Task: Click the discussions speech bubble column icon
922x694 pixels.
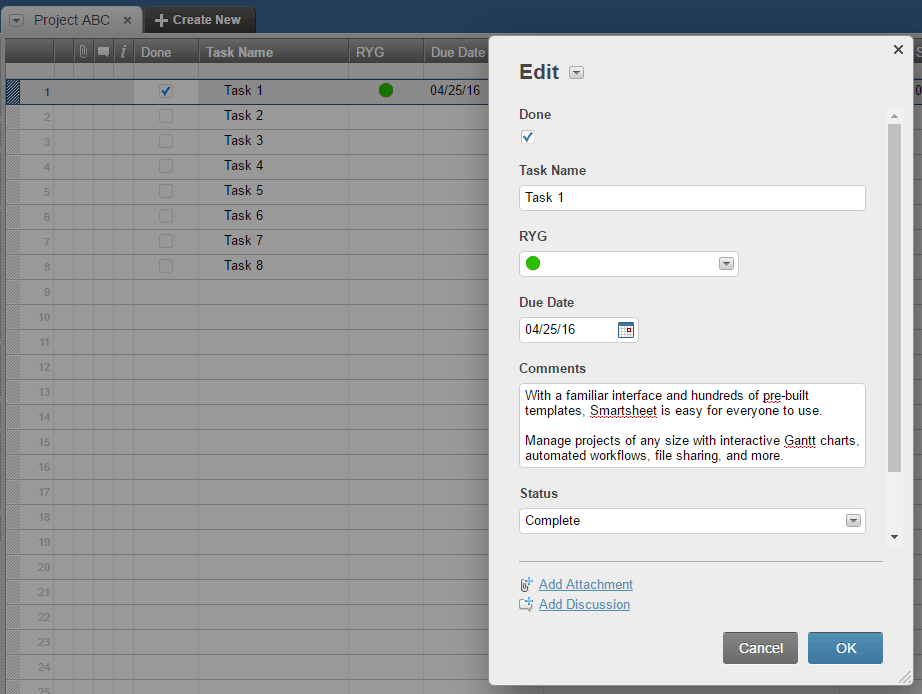Action: [x=103, y=52]
